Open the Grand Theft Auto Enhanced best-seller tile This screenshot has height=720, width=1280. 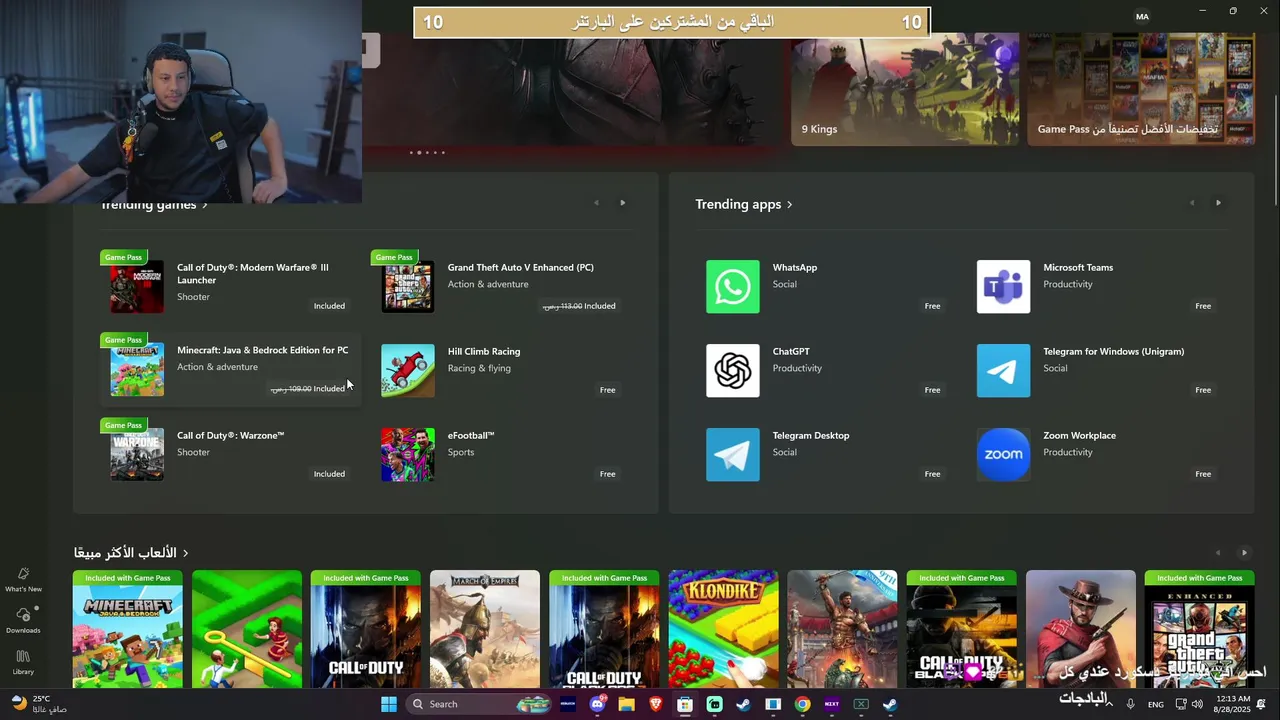tap(1199, 629)
